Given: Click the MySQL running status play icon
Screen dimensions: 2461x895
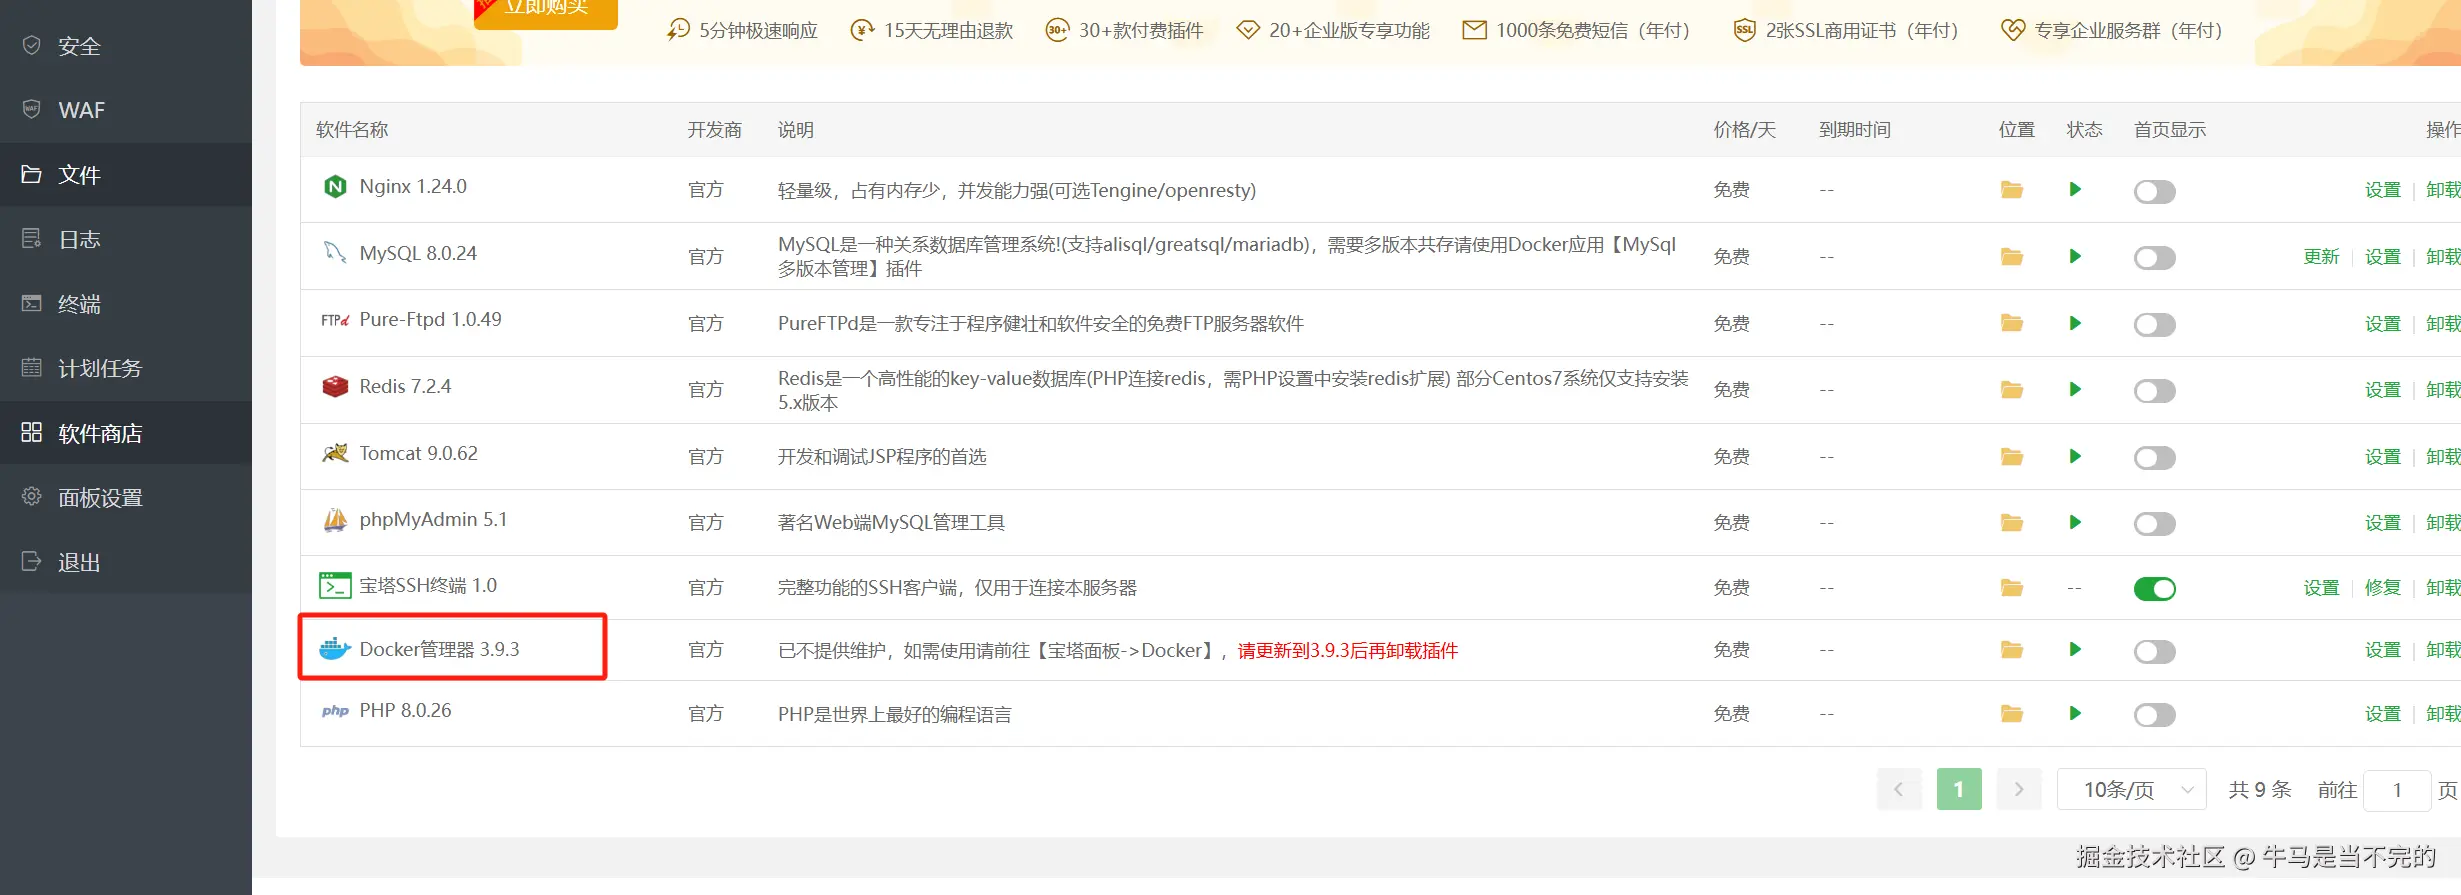Looking at the screenshot, I should coord(2075,256).
